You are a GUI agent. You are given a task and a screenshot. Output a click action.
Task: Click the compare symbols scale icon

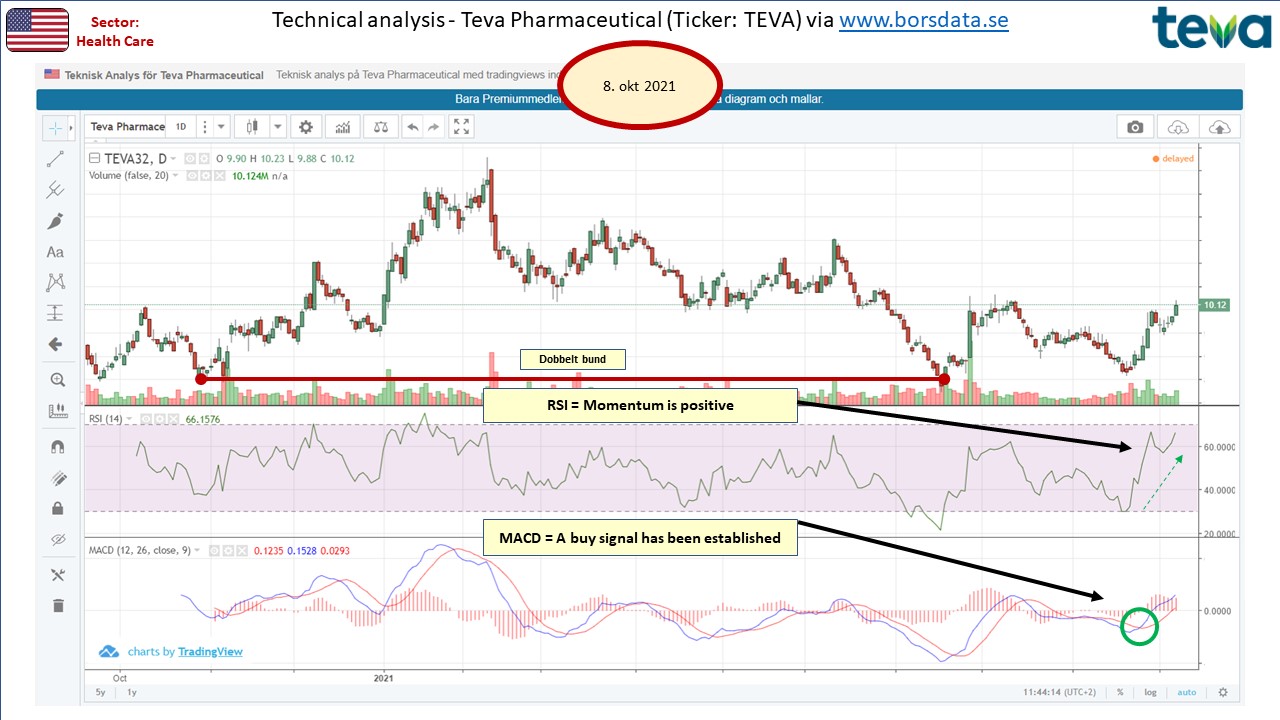coord(381,127)
